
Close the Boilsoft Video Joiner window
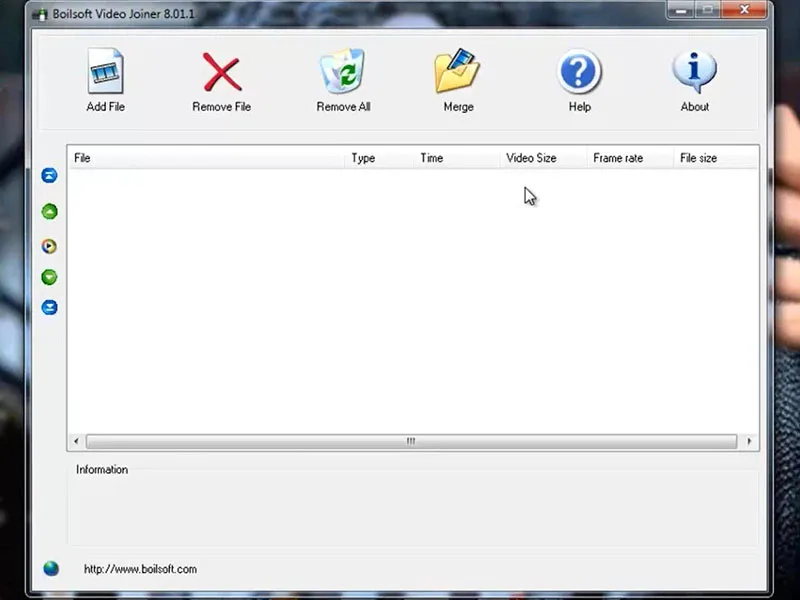(744, 10)
